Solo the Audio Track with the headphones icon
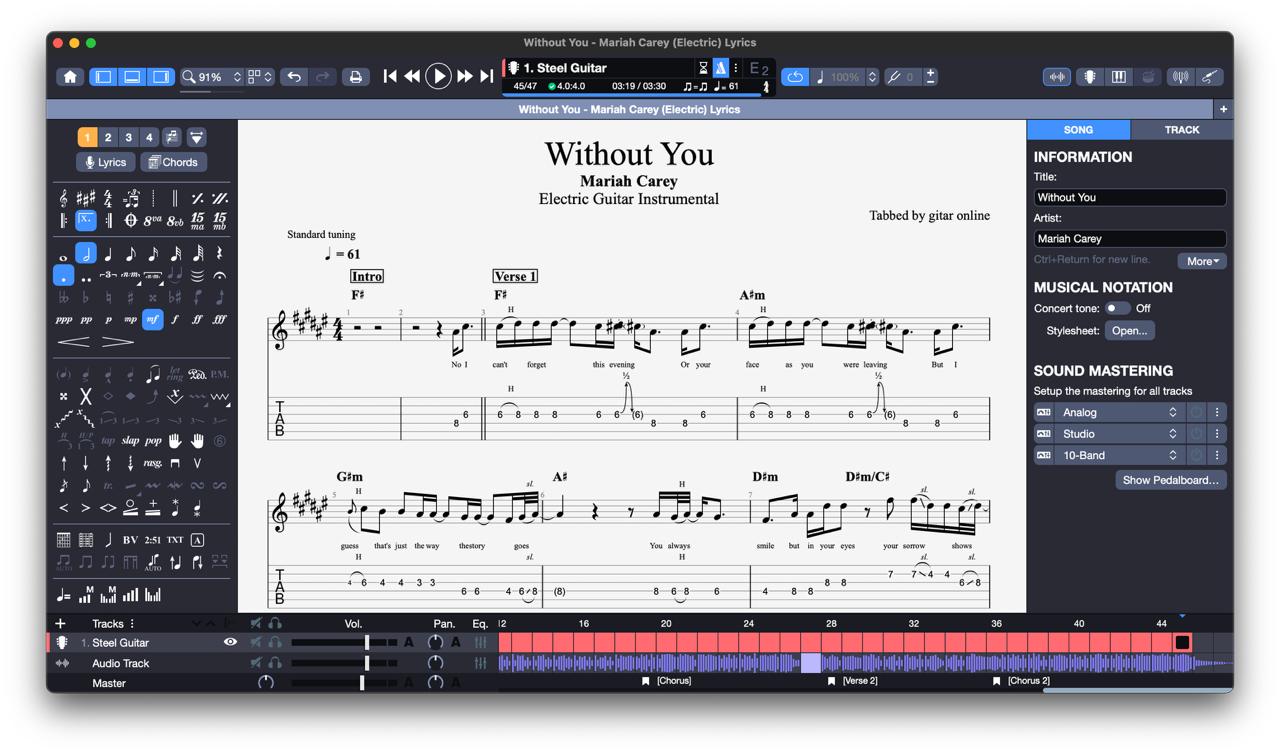This screenshot has width=1280, height=754. 275,663
